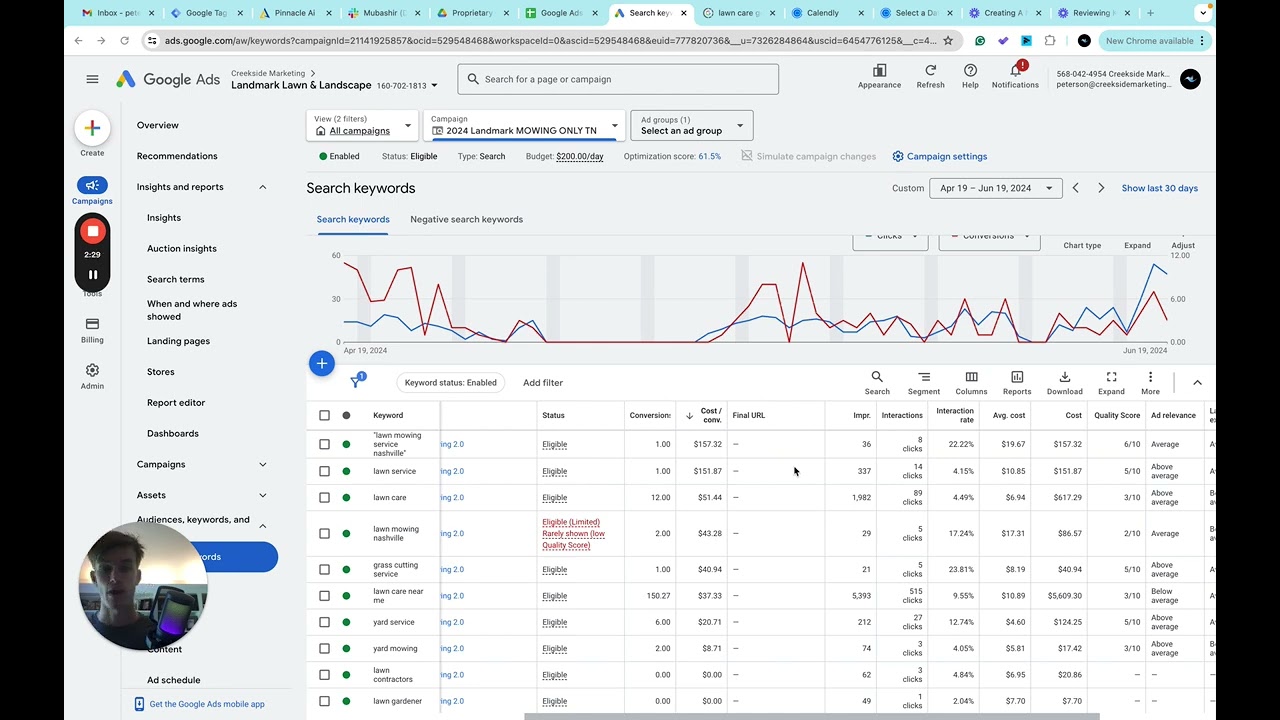The image size is (1280, 720).
Task: Expand the Campaigns section in sidebar
Action: coord(263,464)
